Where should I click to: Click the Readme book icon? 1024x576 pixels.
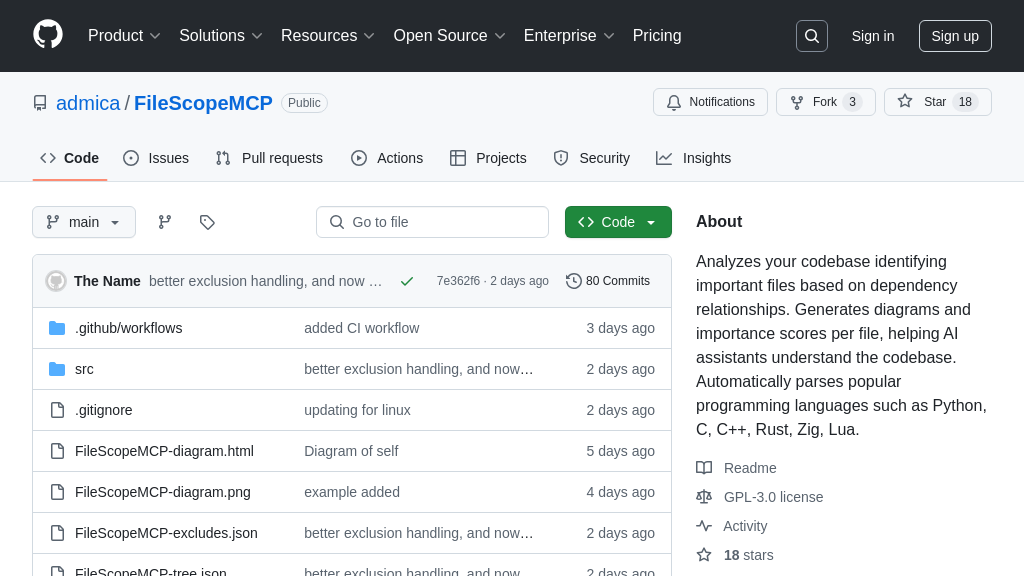coord(704,468)
